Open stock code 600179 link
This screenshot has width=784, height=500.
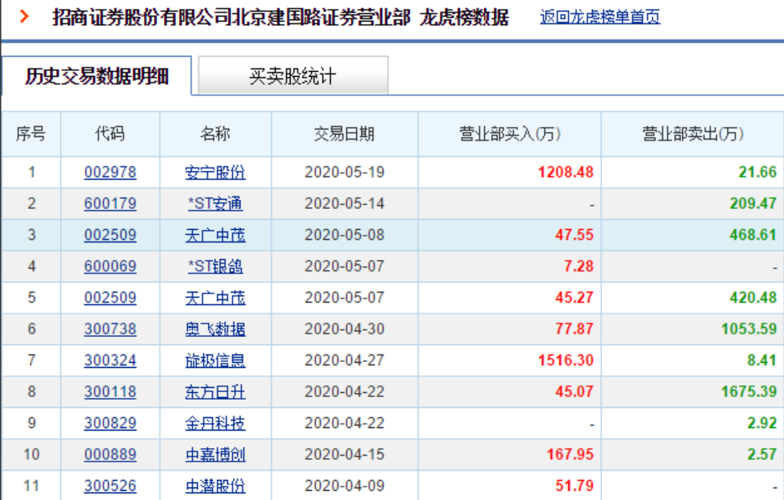click(x=110, y=204)
